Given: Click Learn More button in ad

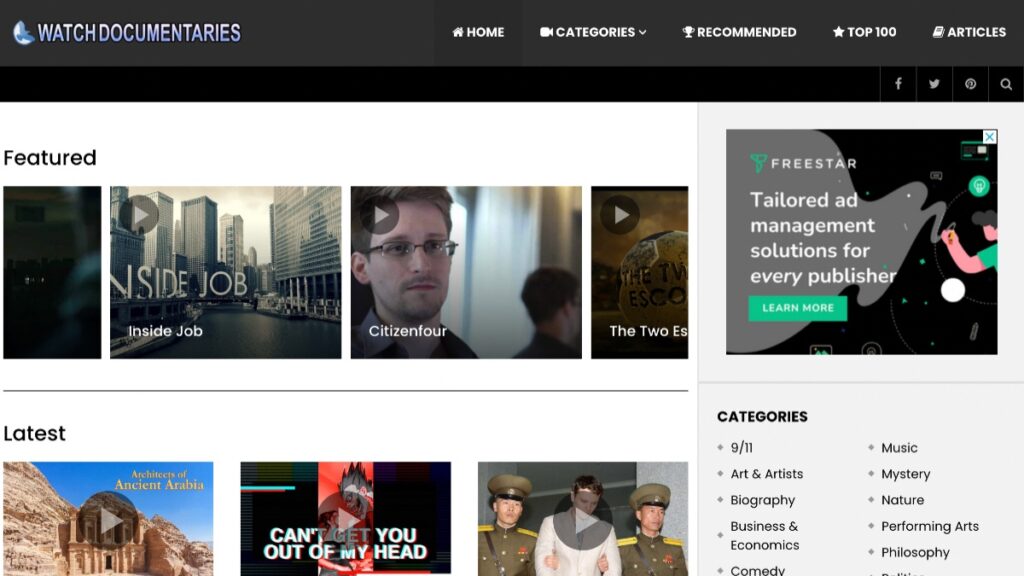Looking at the screenshot, I should coord(797,308).
